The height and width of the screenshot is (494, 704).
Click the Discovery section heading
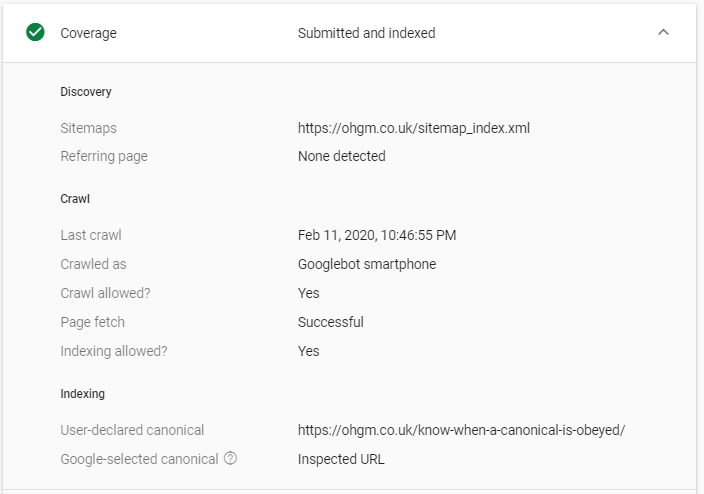click(86, 92)
